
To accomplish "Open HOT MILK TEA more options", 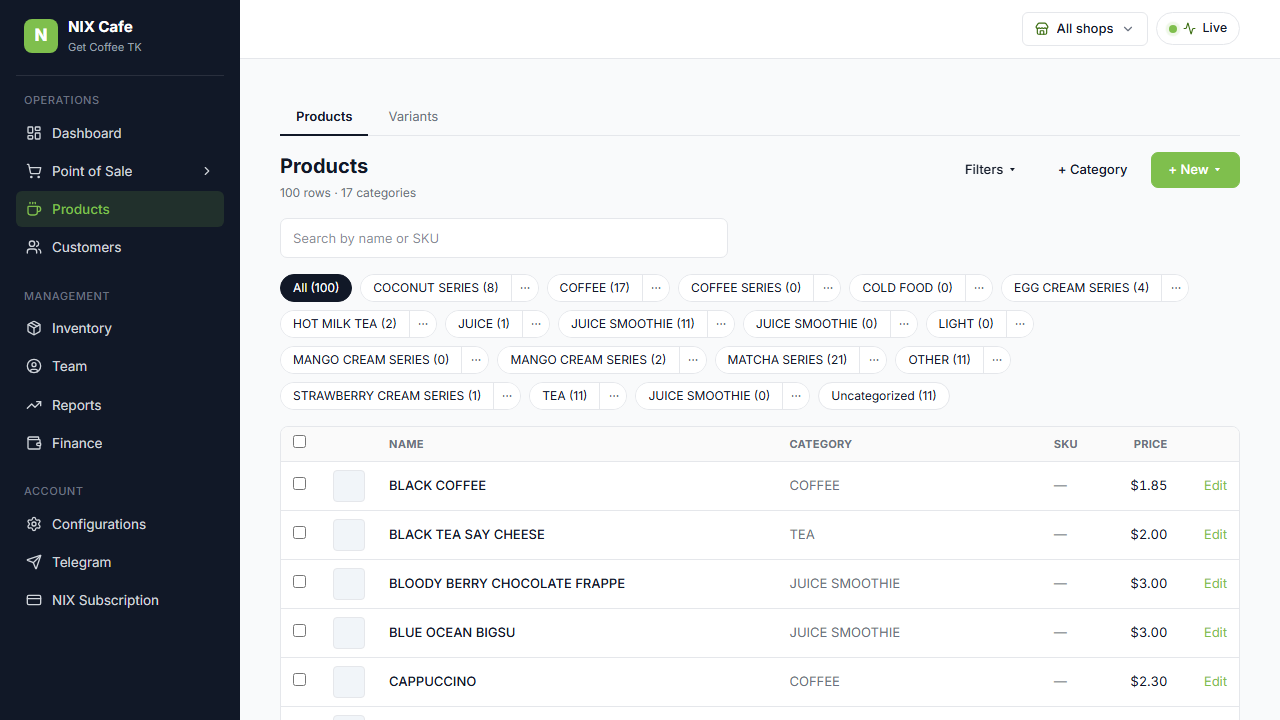I will pyautogui.click(x=423, y=324).
